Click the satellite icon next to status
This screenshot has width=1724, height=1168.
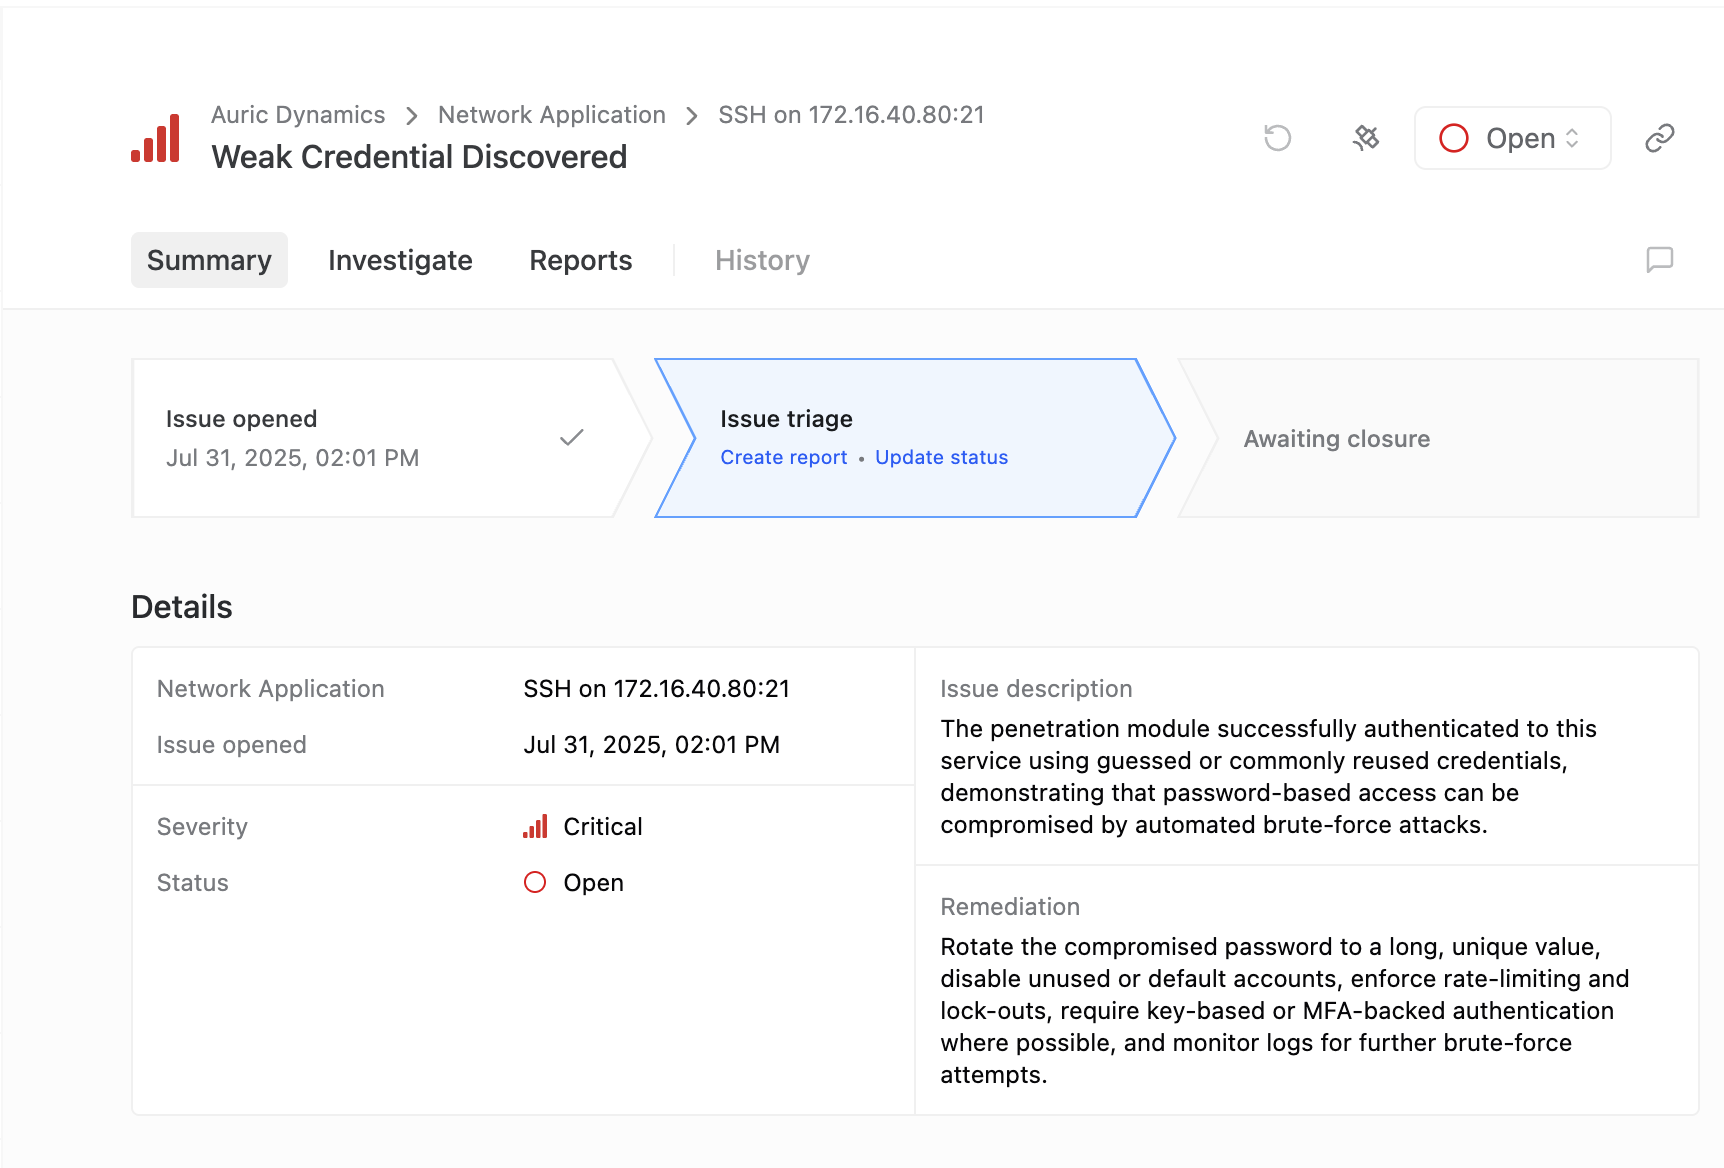point(1366,138)
